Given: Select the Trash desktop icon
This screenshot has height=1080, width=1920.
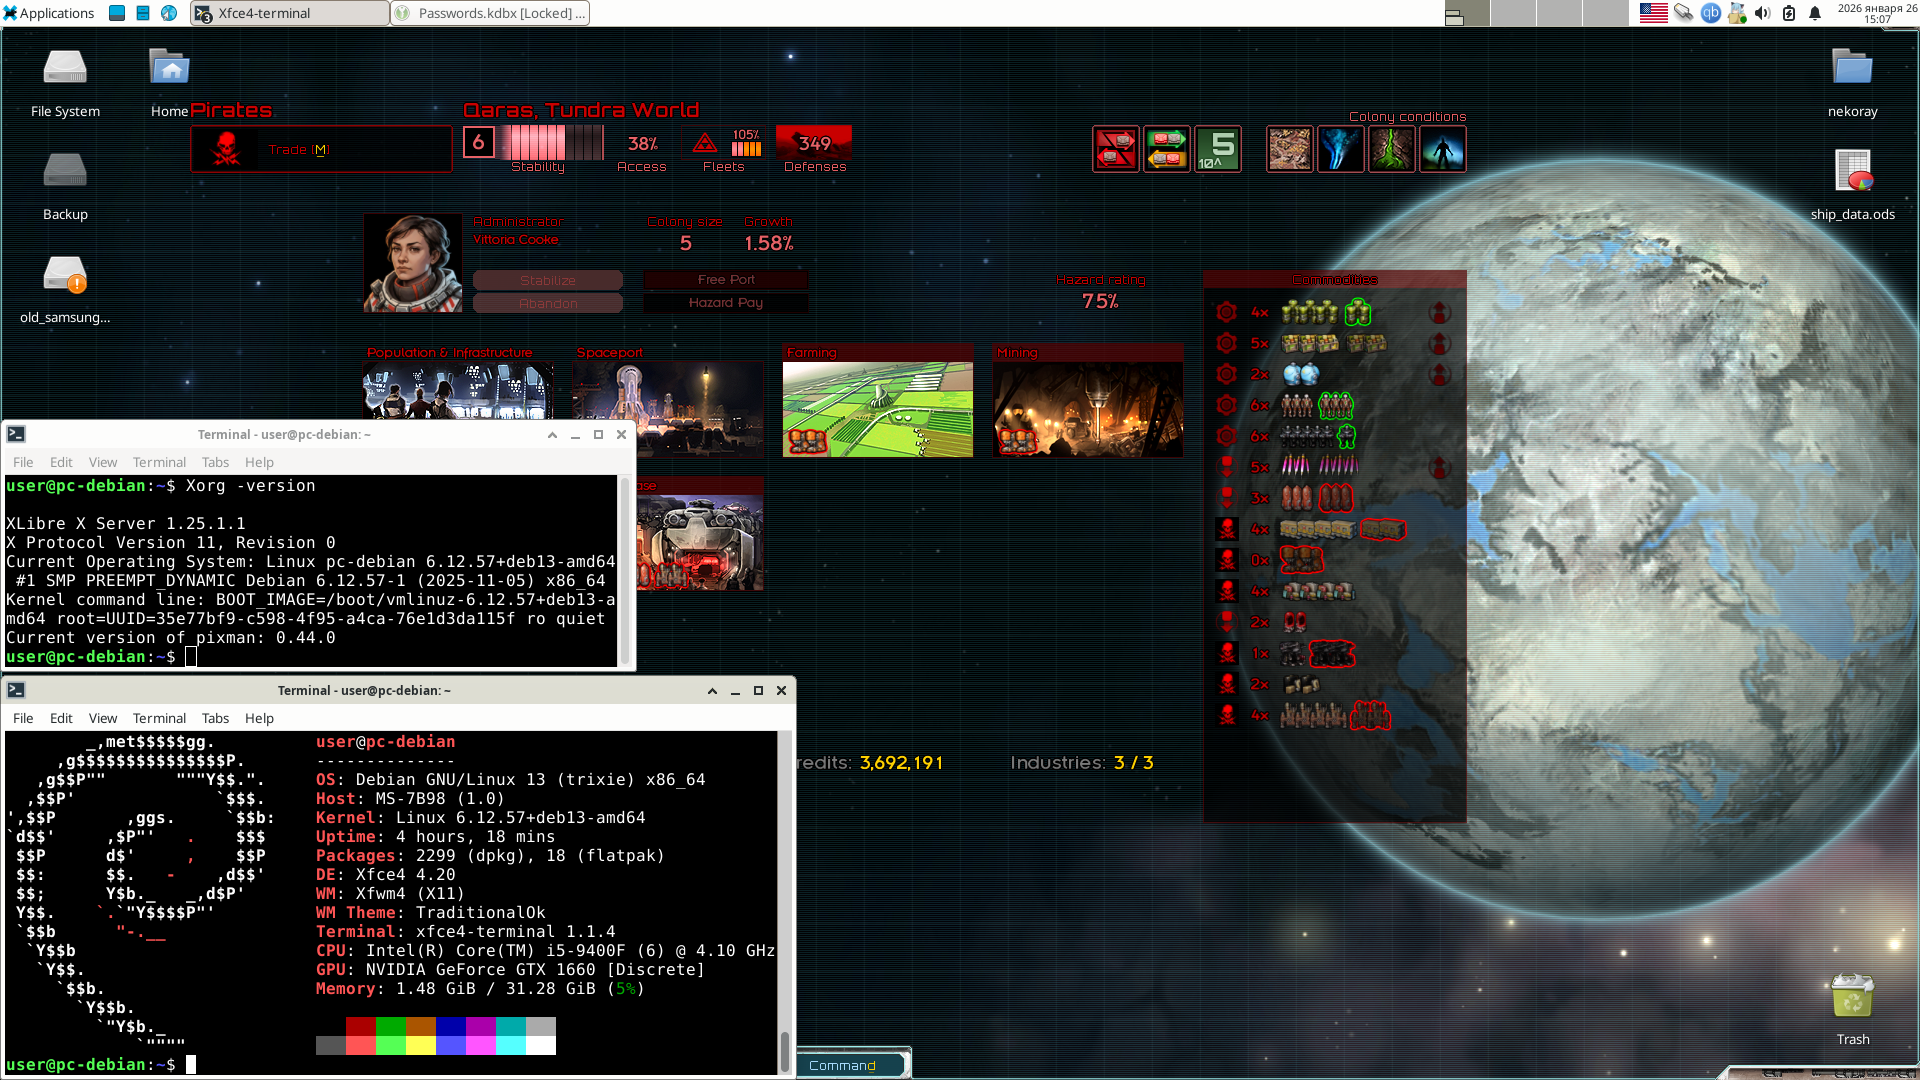Looking at the screenshot, I should [1852, 1010].
